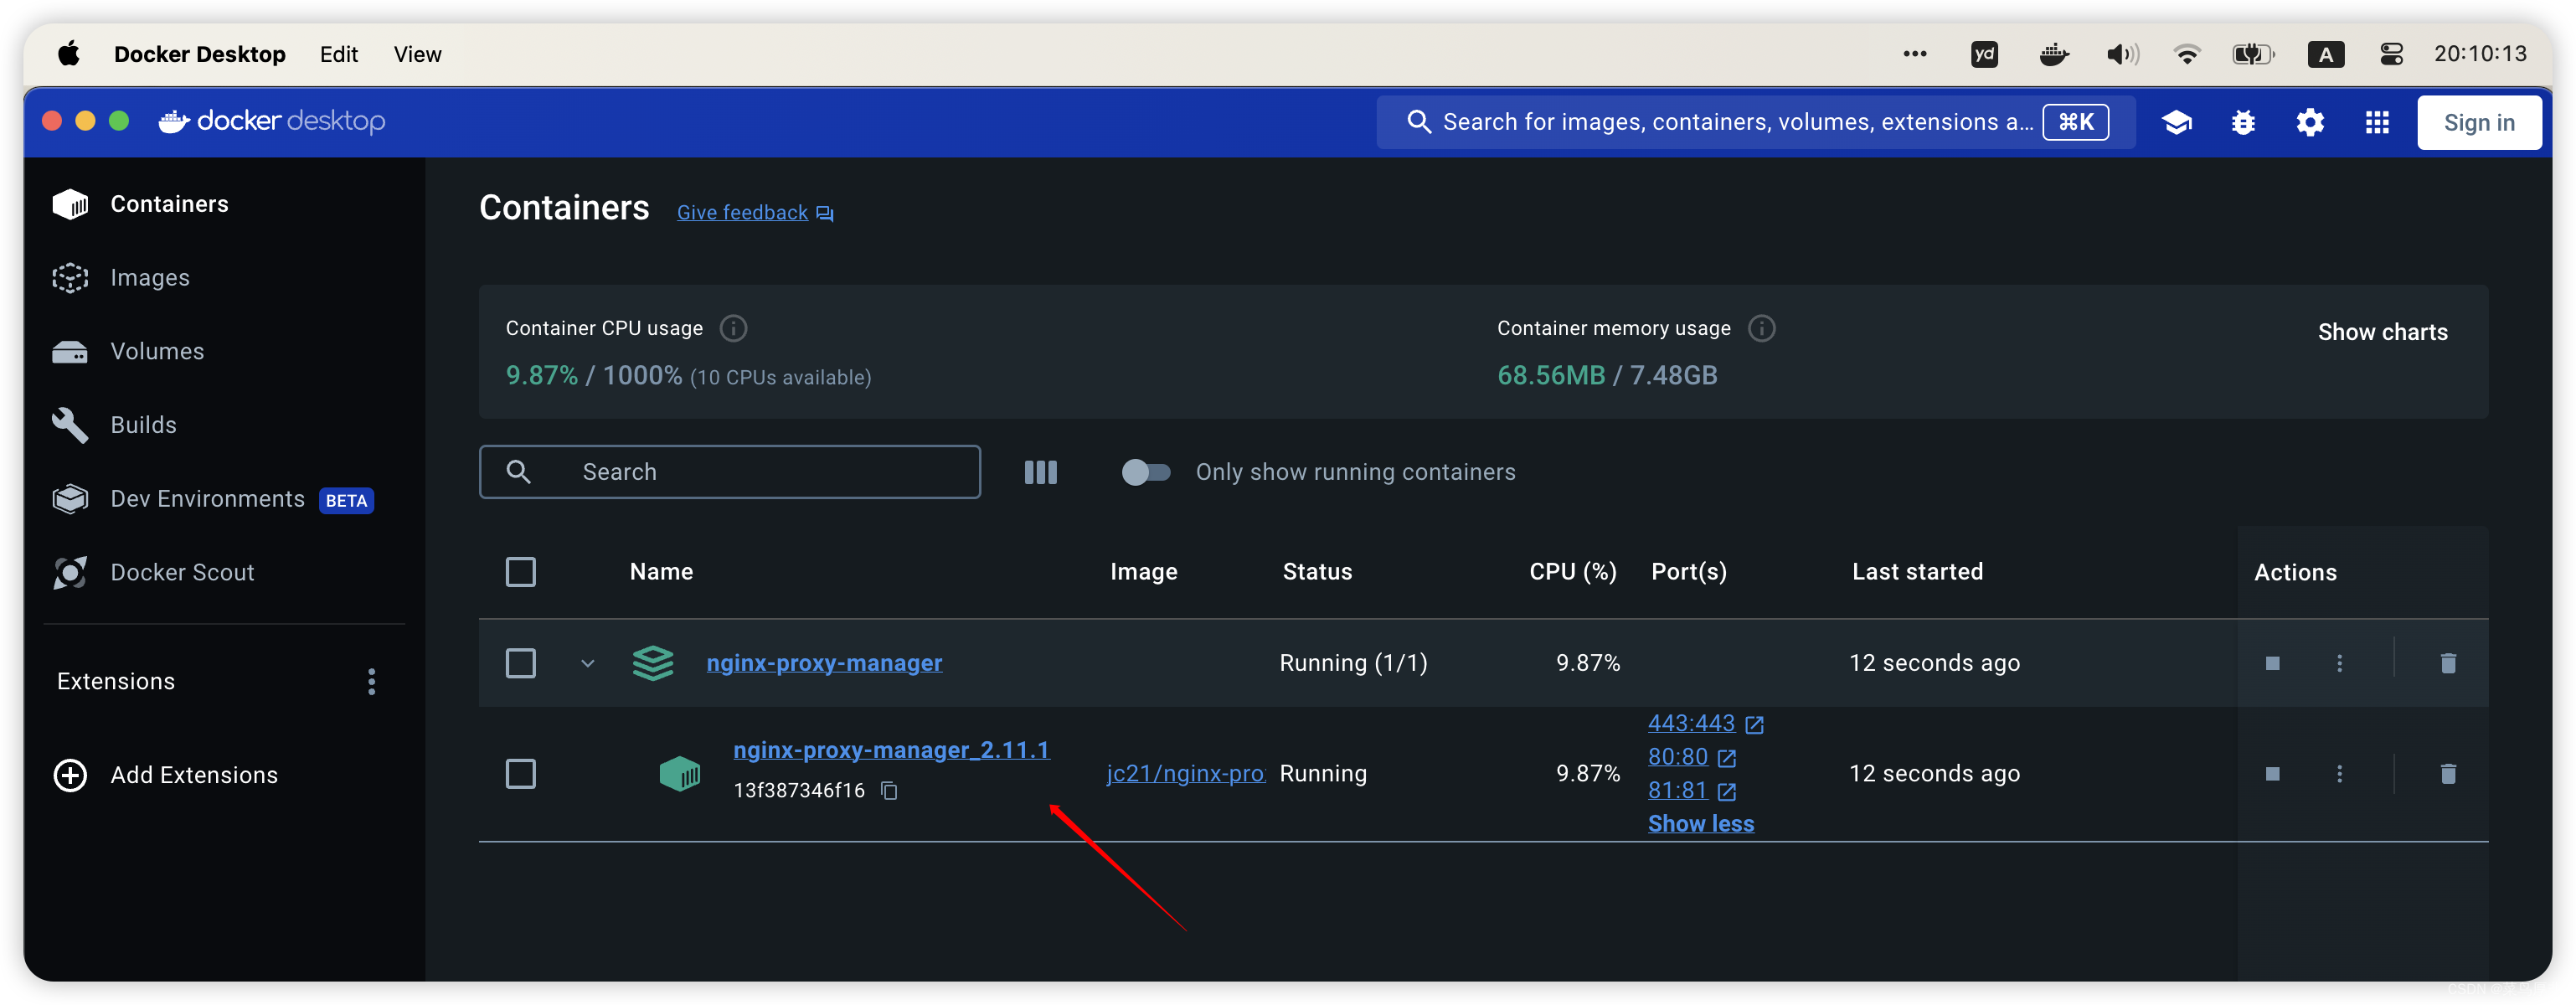Open the Builds section
Image resolution: width=2576 pixels, height=1005 pixels.
click(x=142, y=424)
